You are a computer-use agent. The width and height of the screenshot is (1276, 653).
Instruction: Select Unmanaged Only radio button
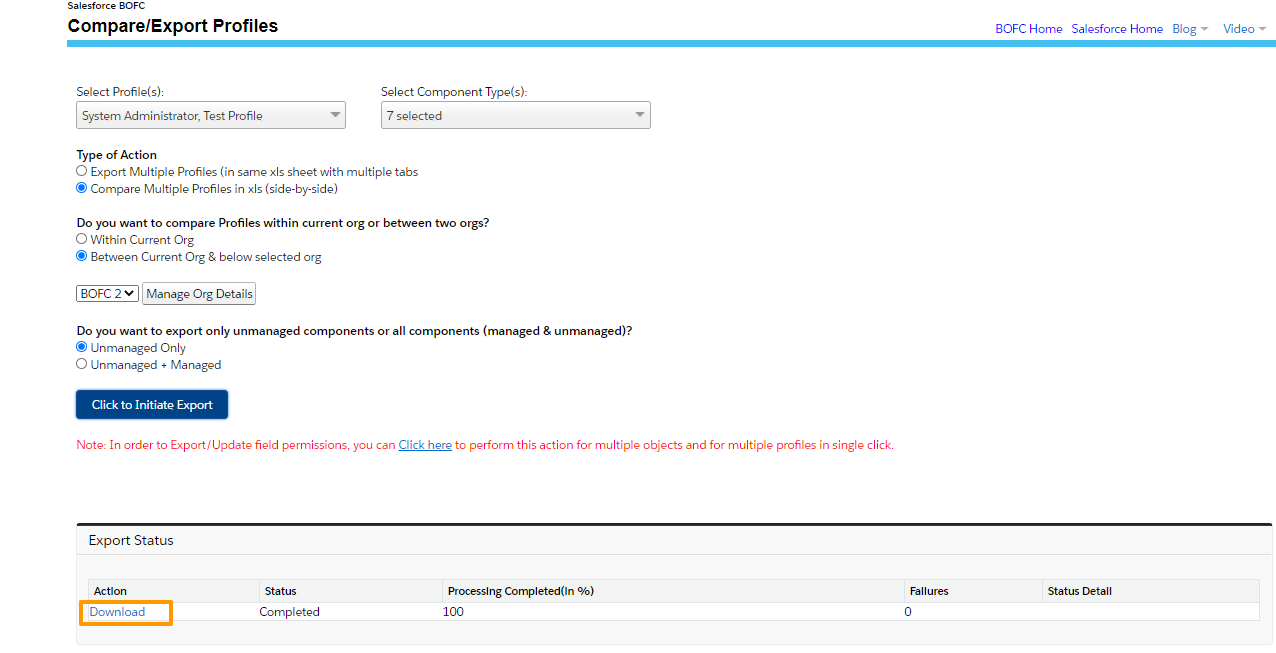click(82, 347)
